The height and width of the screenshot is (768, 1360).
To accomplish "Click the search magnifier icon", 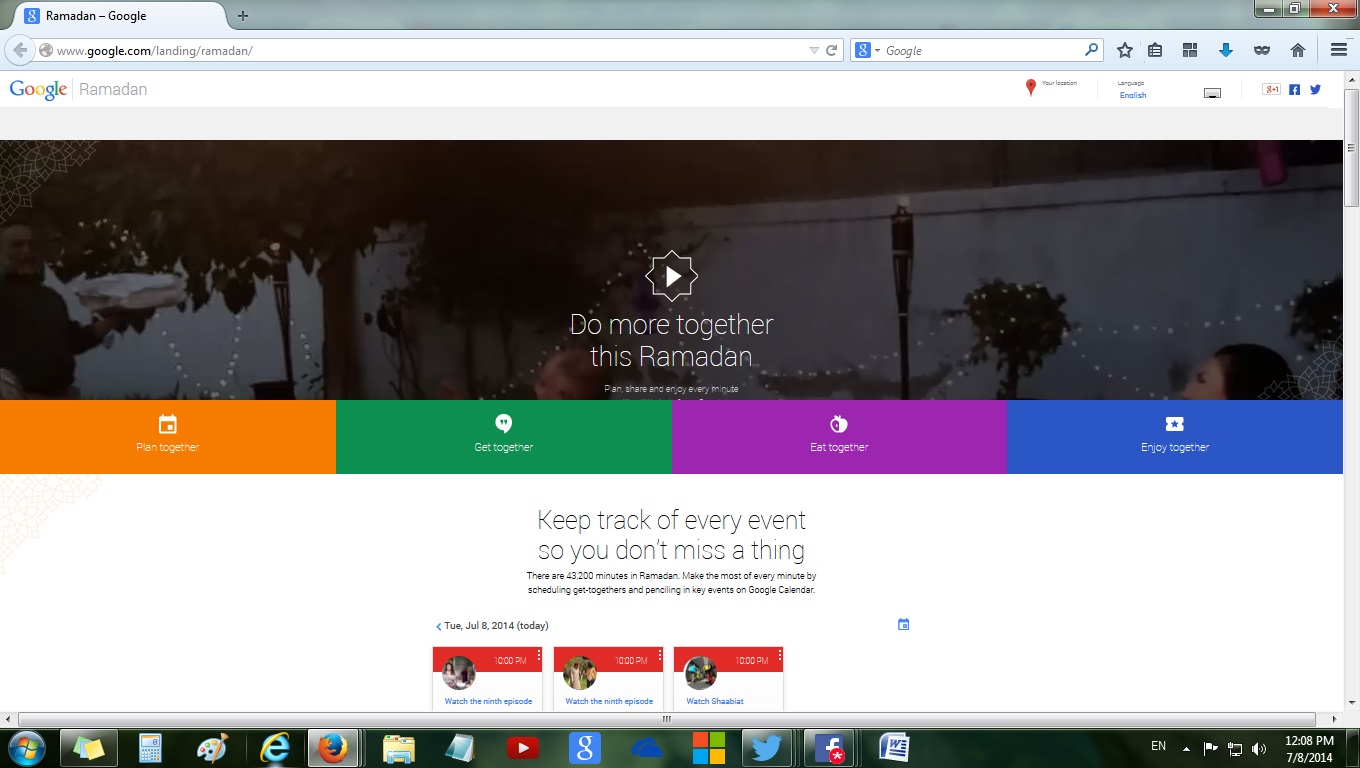I will 1092,50.
